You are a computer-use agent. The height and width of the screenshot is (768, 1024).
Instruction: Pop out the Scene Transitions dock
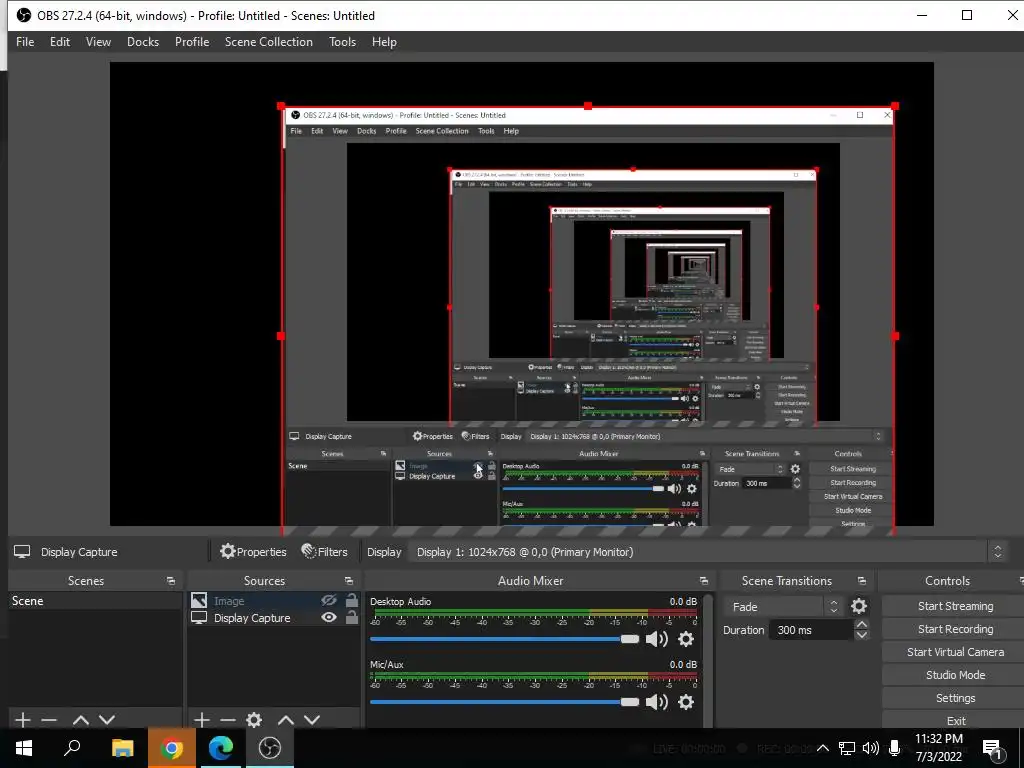[x=862, y=581]
